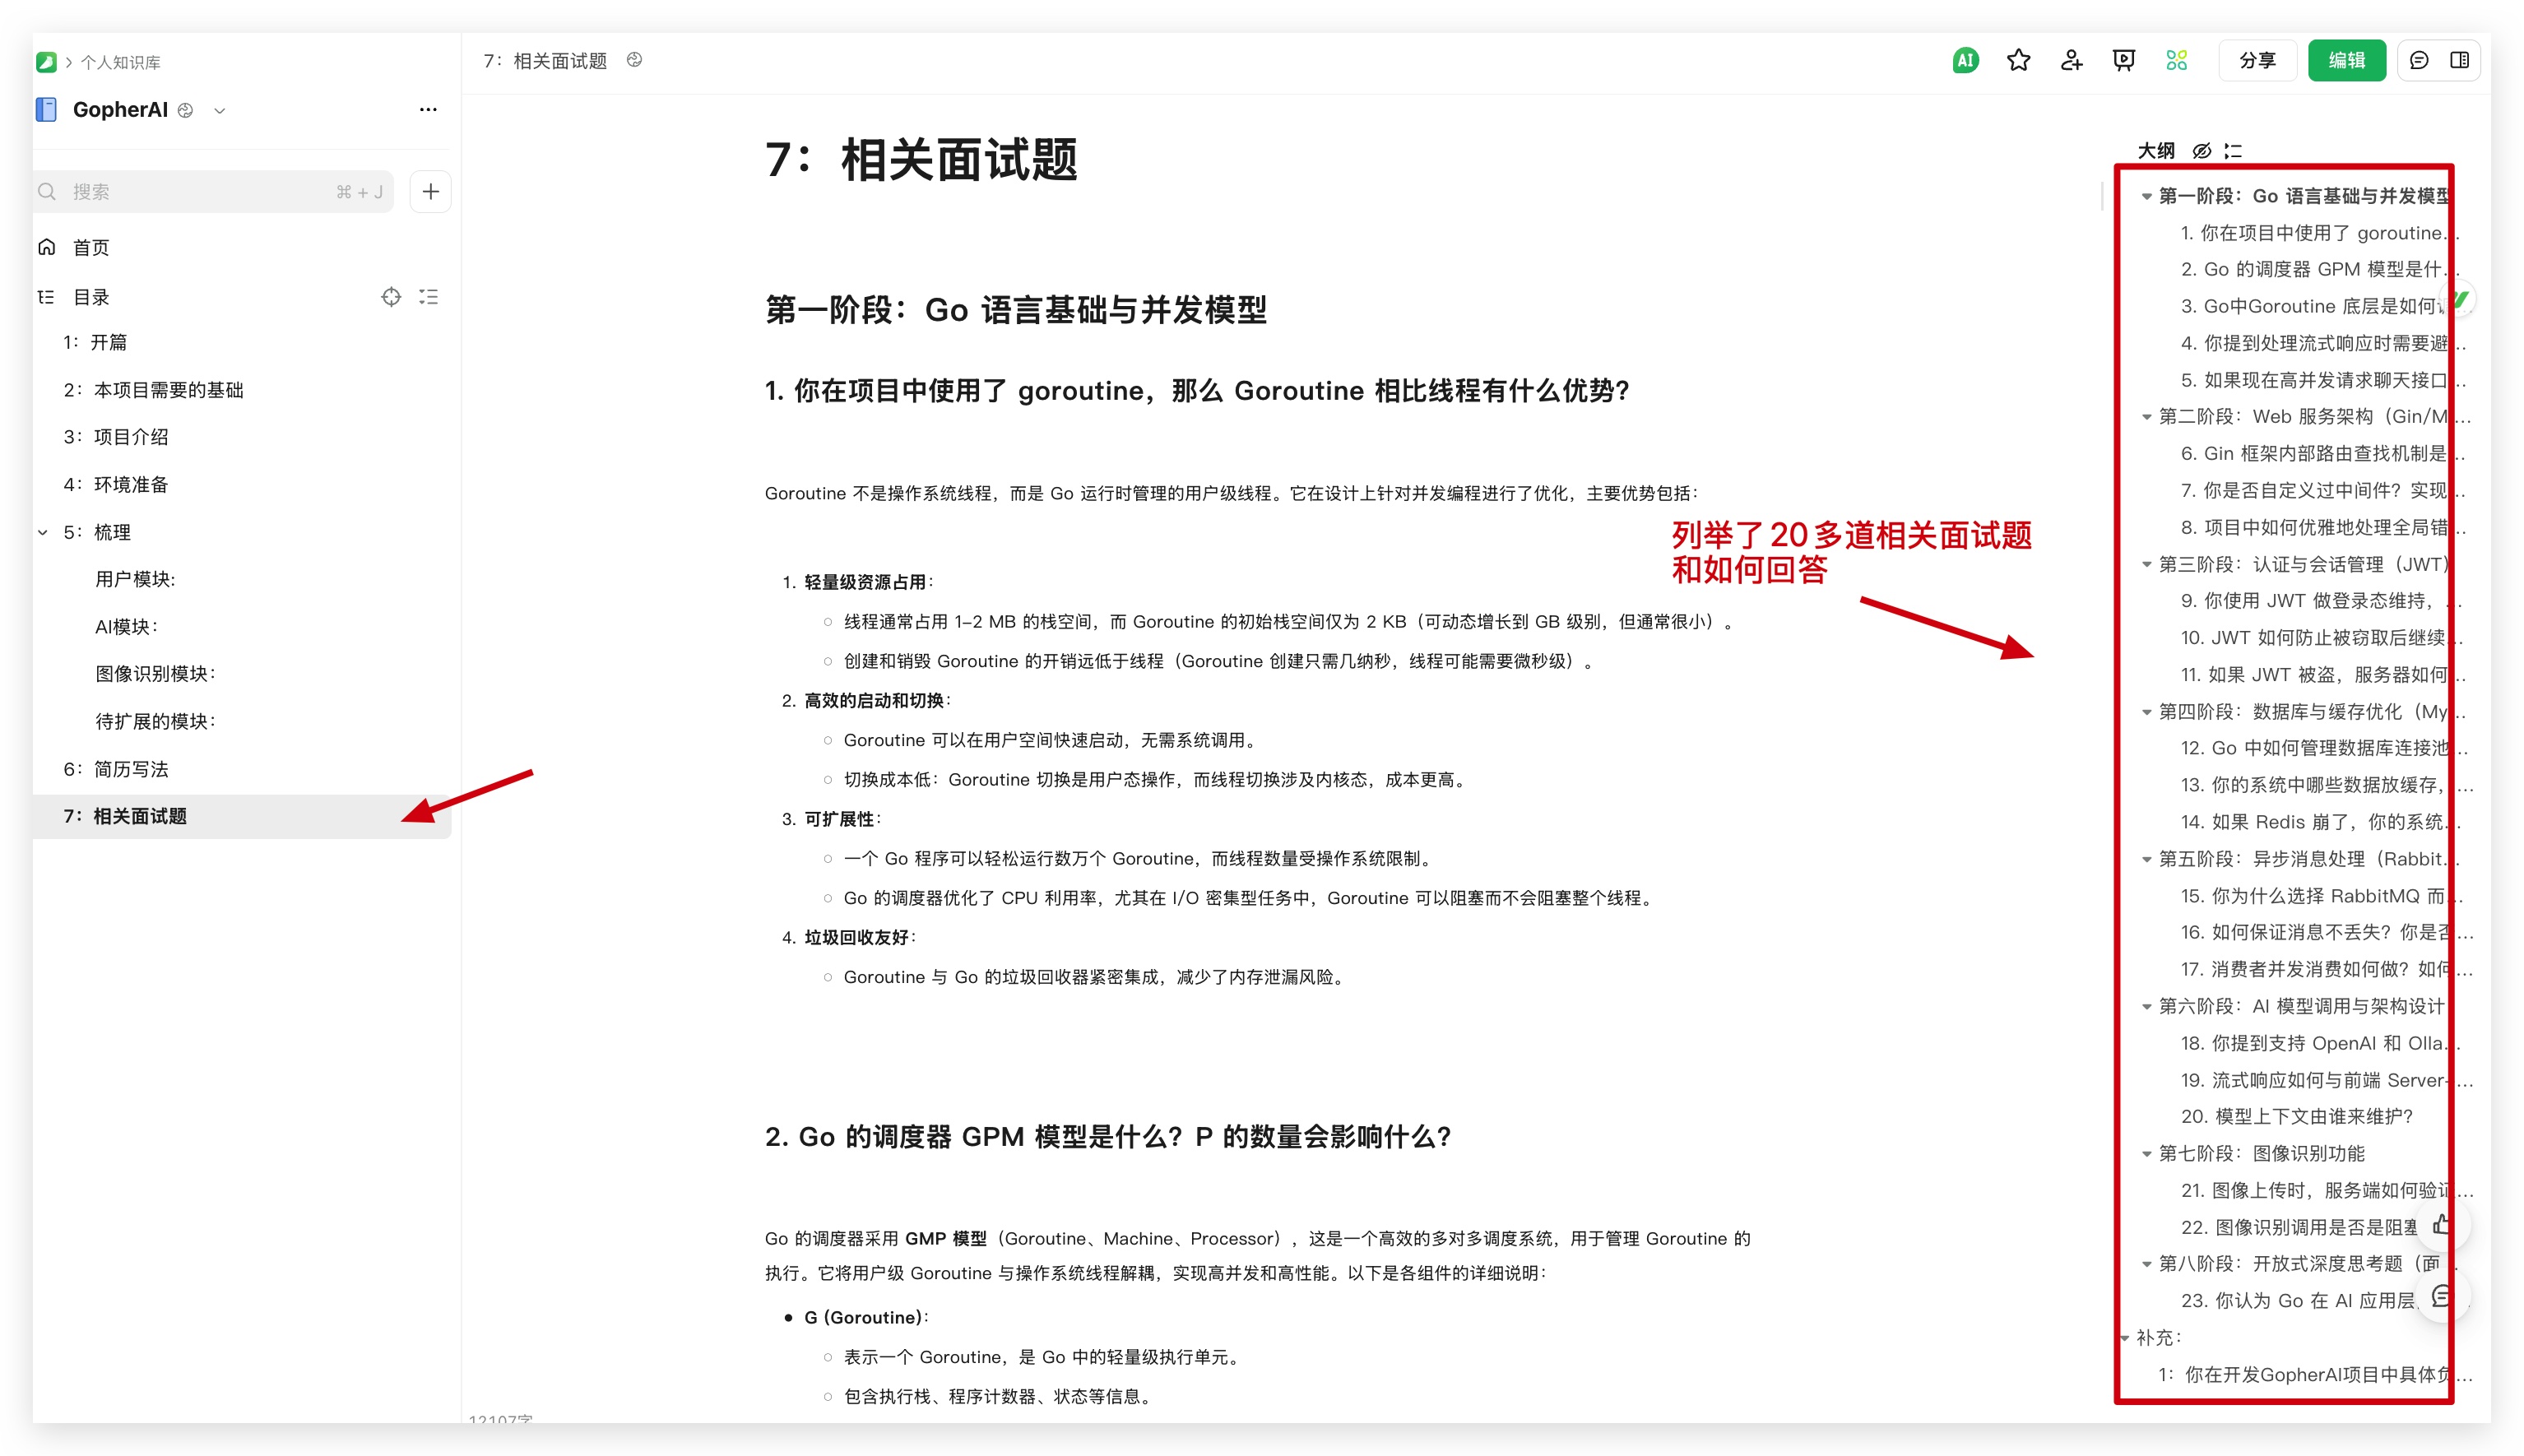The image size is (2524, 1456).
Task: Click the green 编辑 button
Action: point(2346,60)
